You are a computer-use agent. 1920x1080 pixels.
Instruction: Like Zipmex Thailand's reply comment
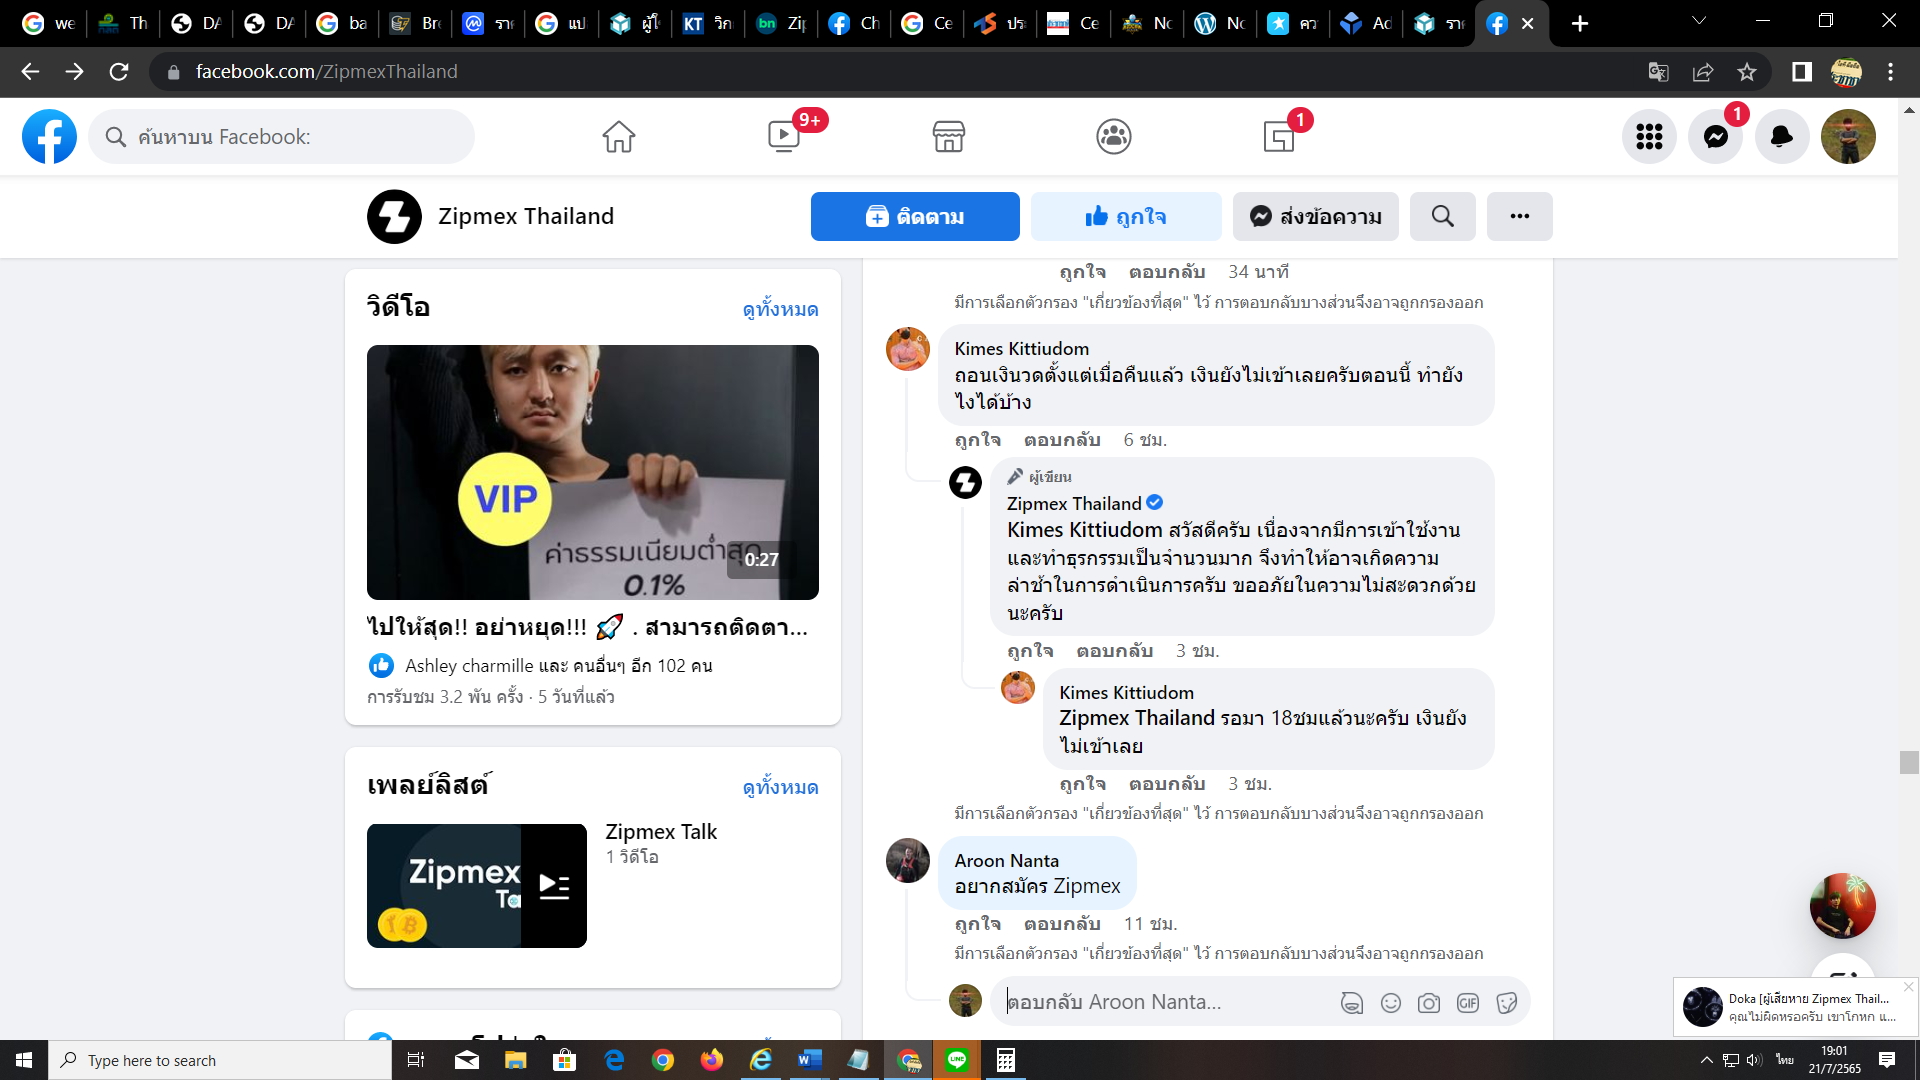(1030, 651)
